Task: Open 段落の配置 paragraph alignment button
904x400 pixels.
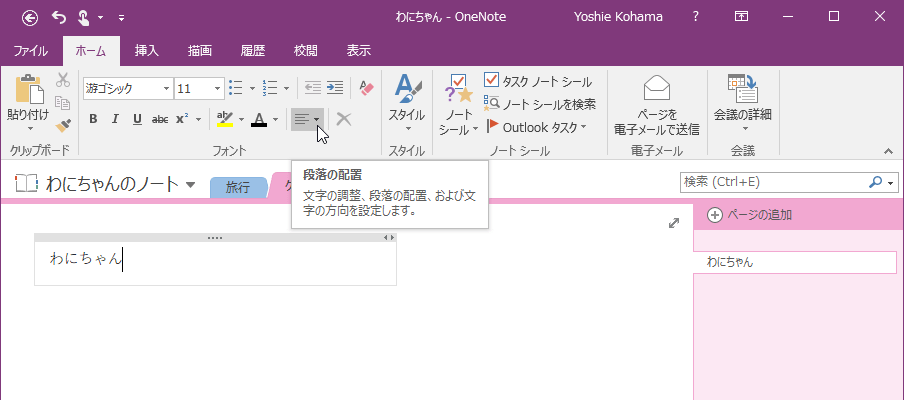Action: pyautogui.click(x=307, y=119)
